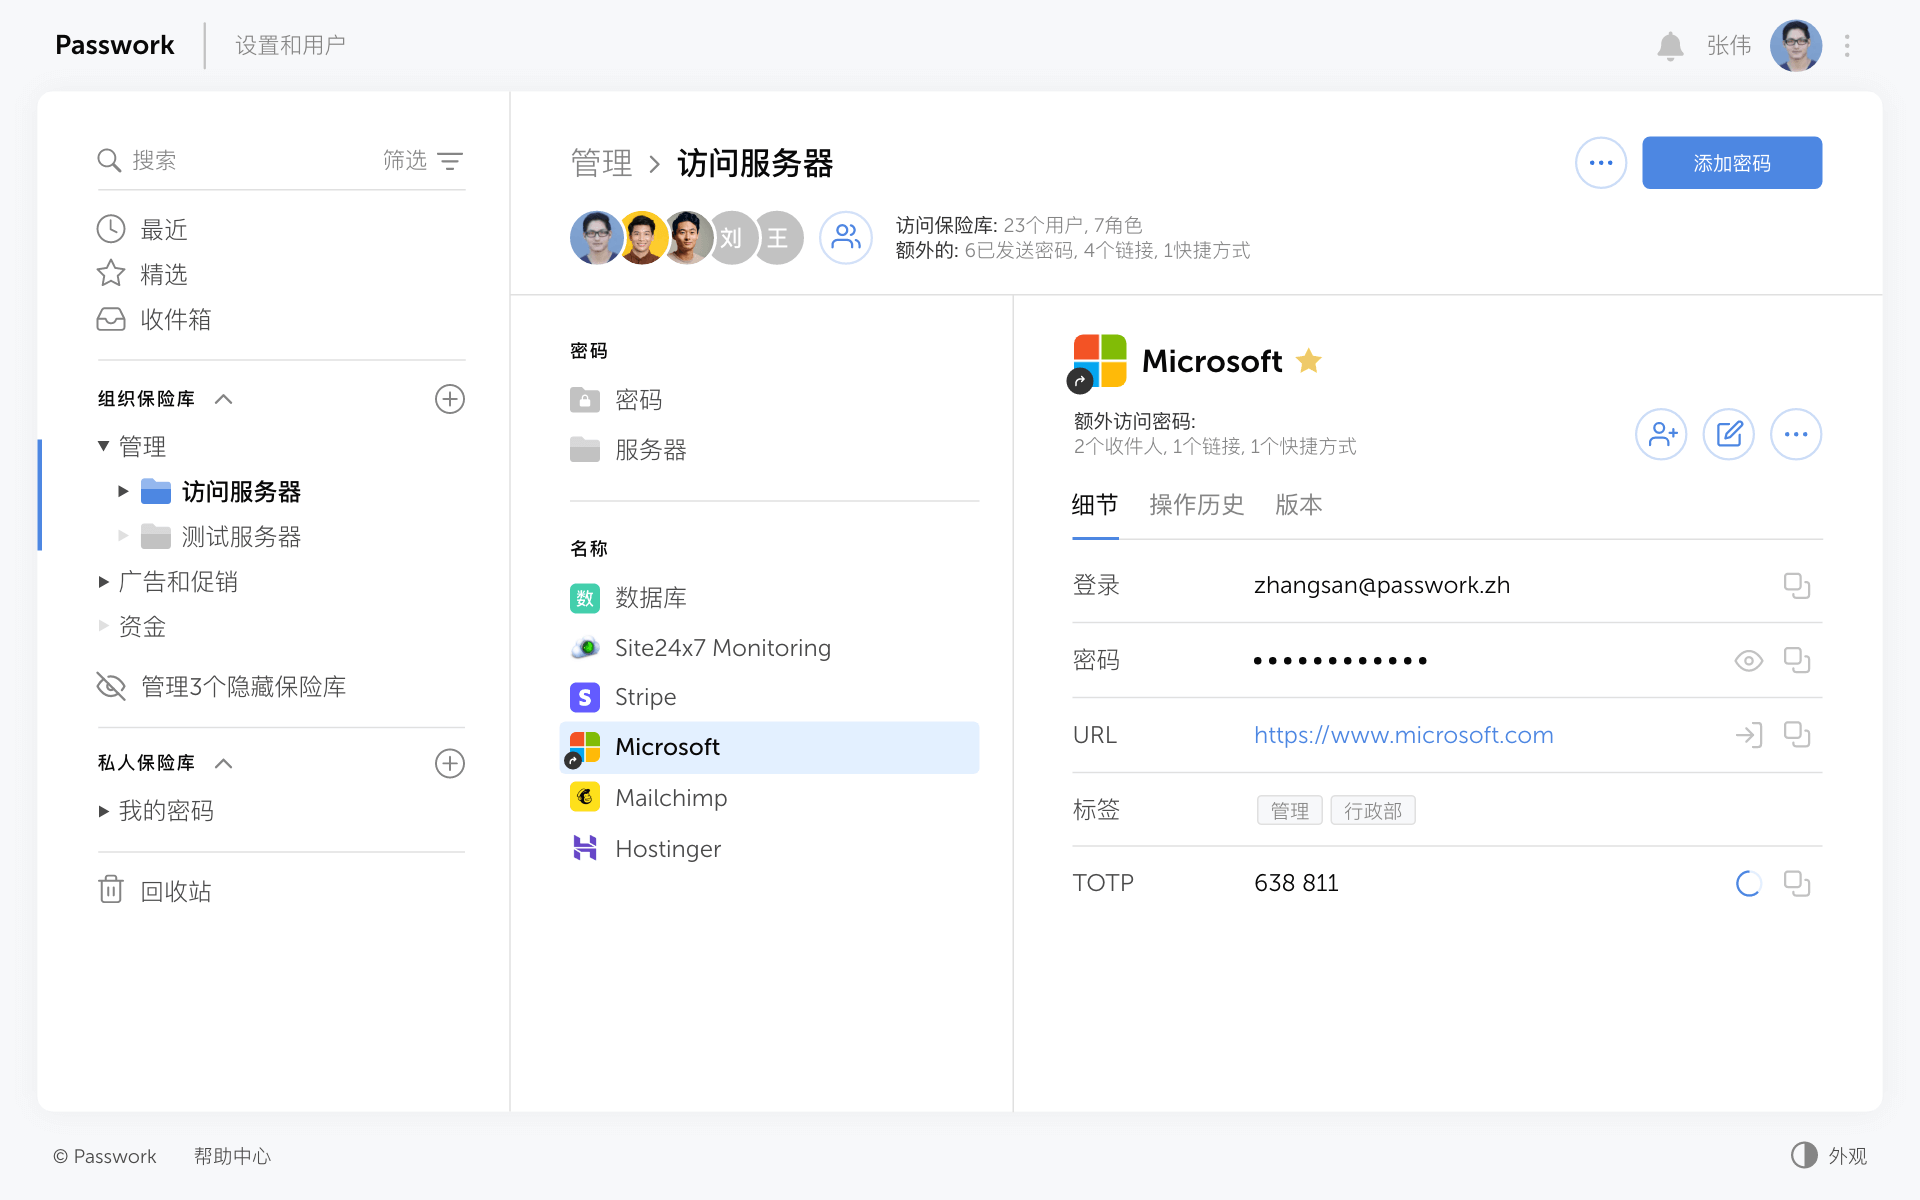This screenshot has width=1920, height=1200.
Task: Open the vault three-dot menu beside 添加密码
Action: [1601, 162]
